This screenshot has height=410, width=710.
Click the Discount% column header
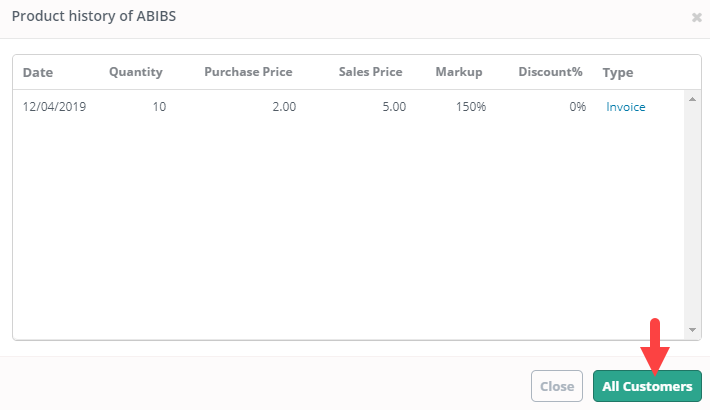click(550, 72)
